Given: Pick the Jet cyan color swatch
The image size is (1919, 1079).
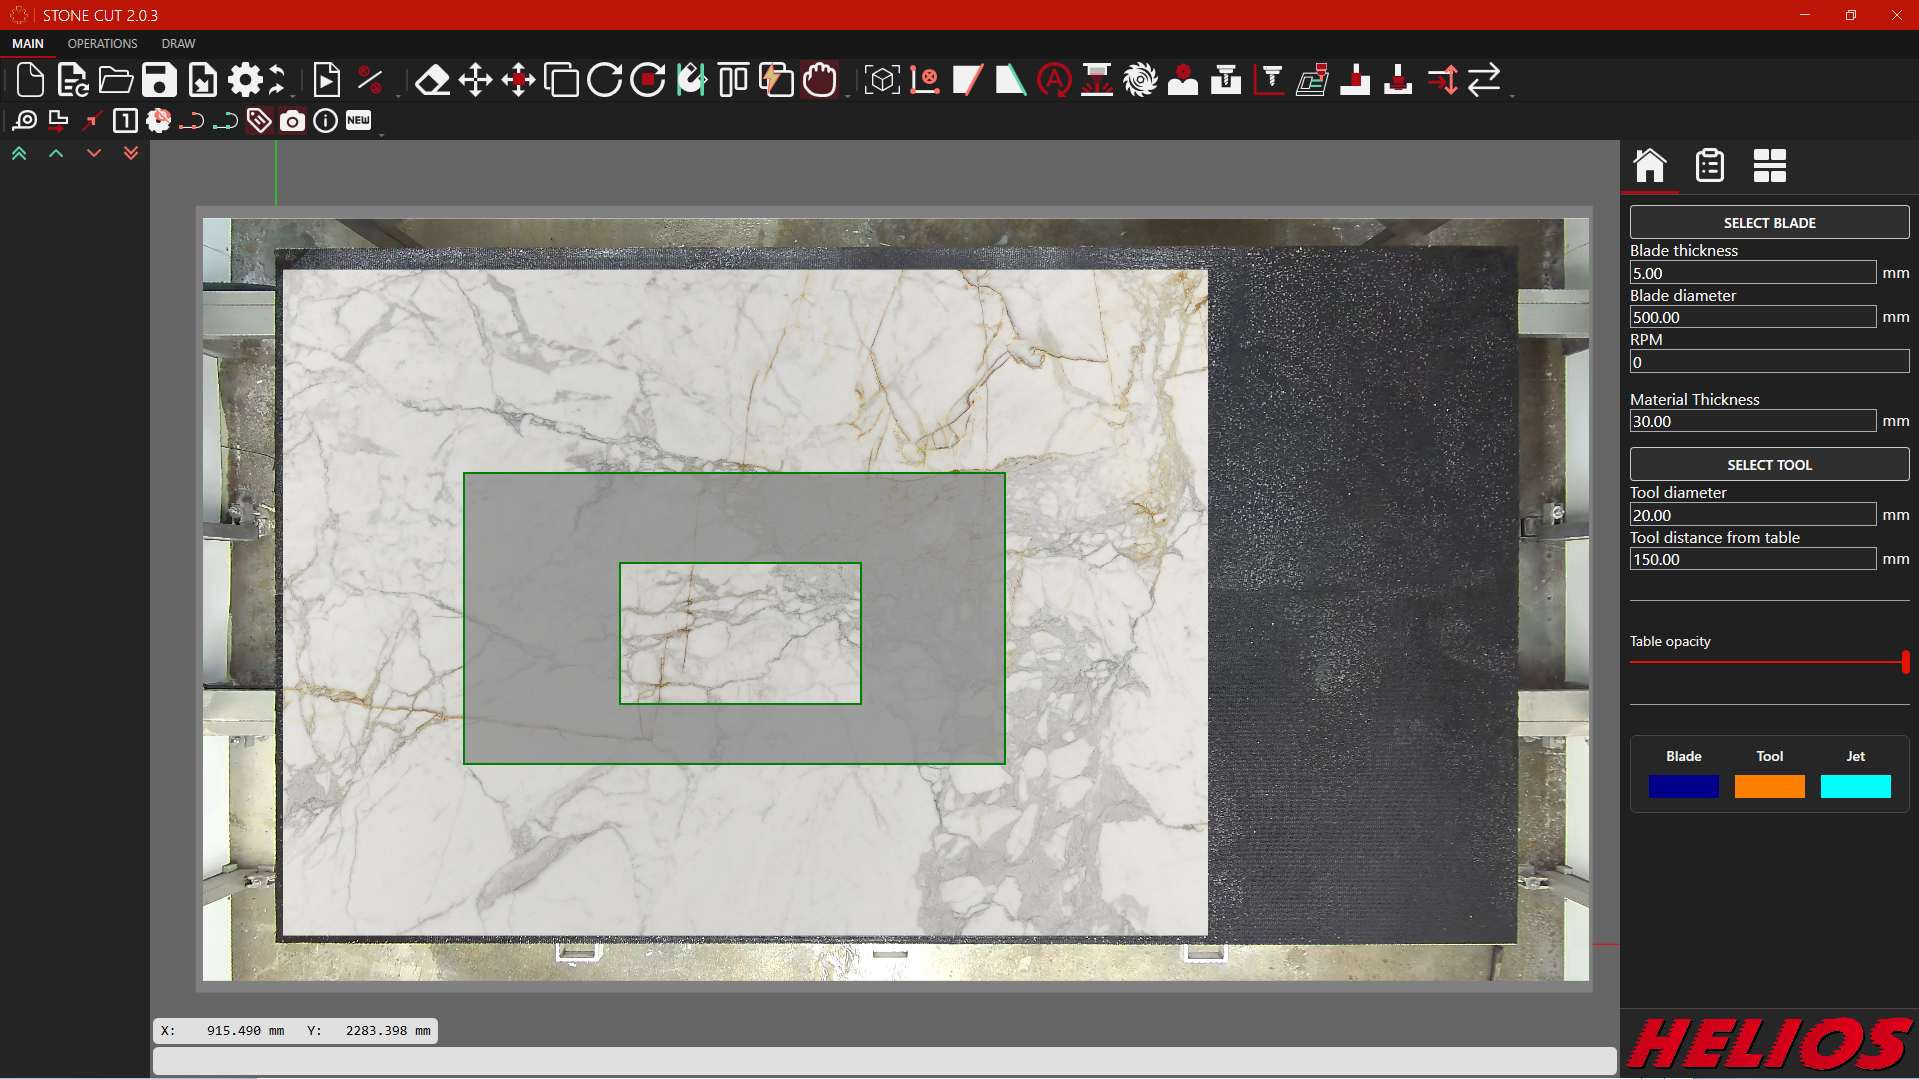Looking at the screenshot, I should [1855, 786].
